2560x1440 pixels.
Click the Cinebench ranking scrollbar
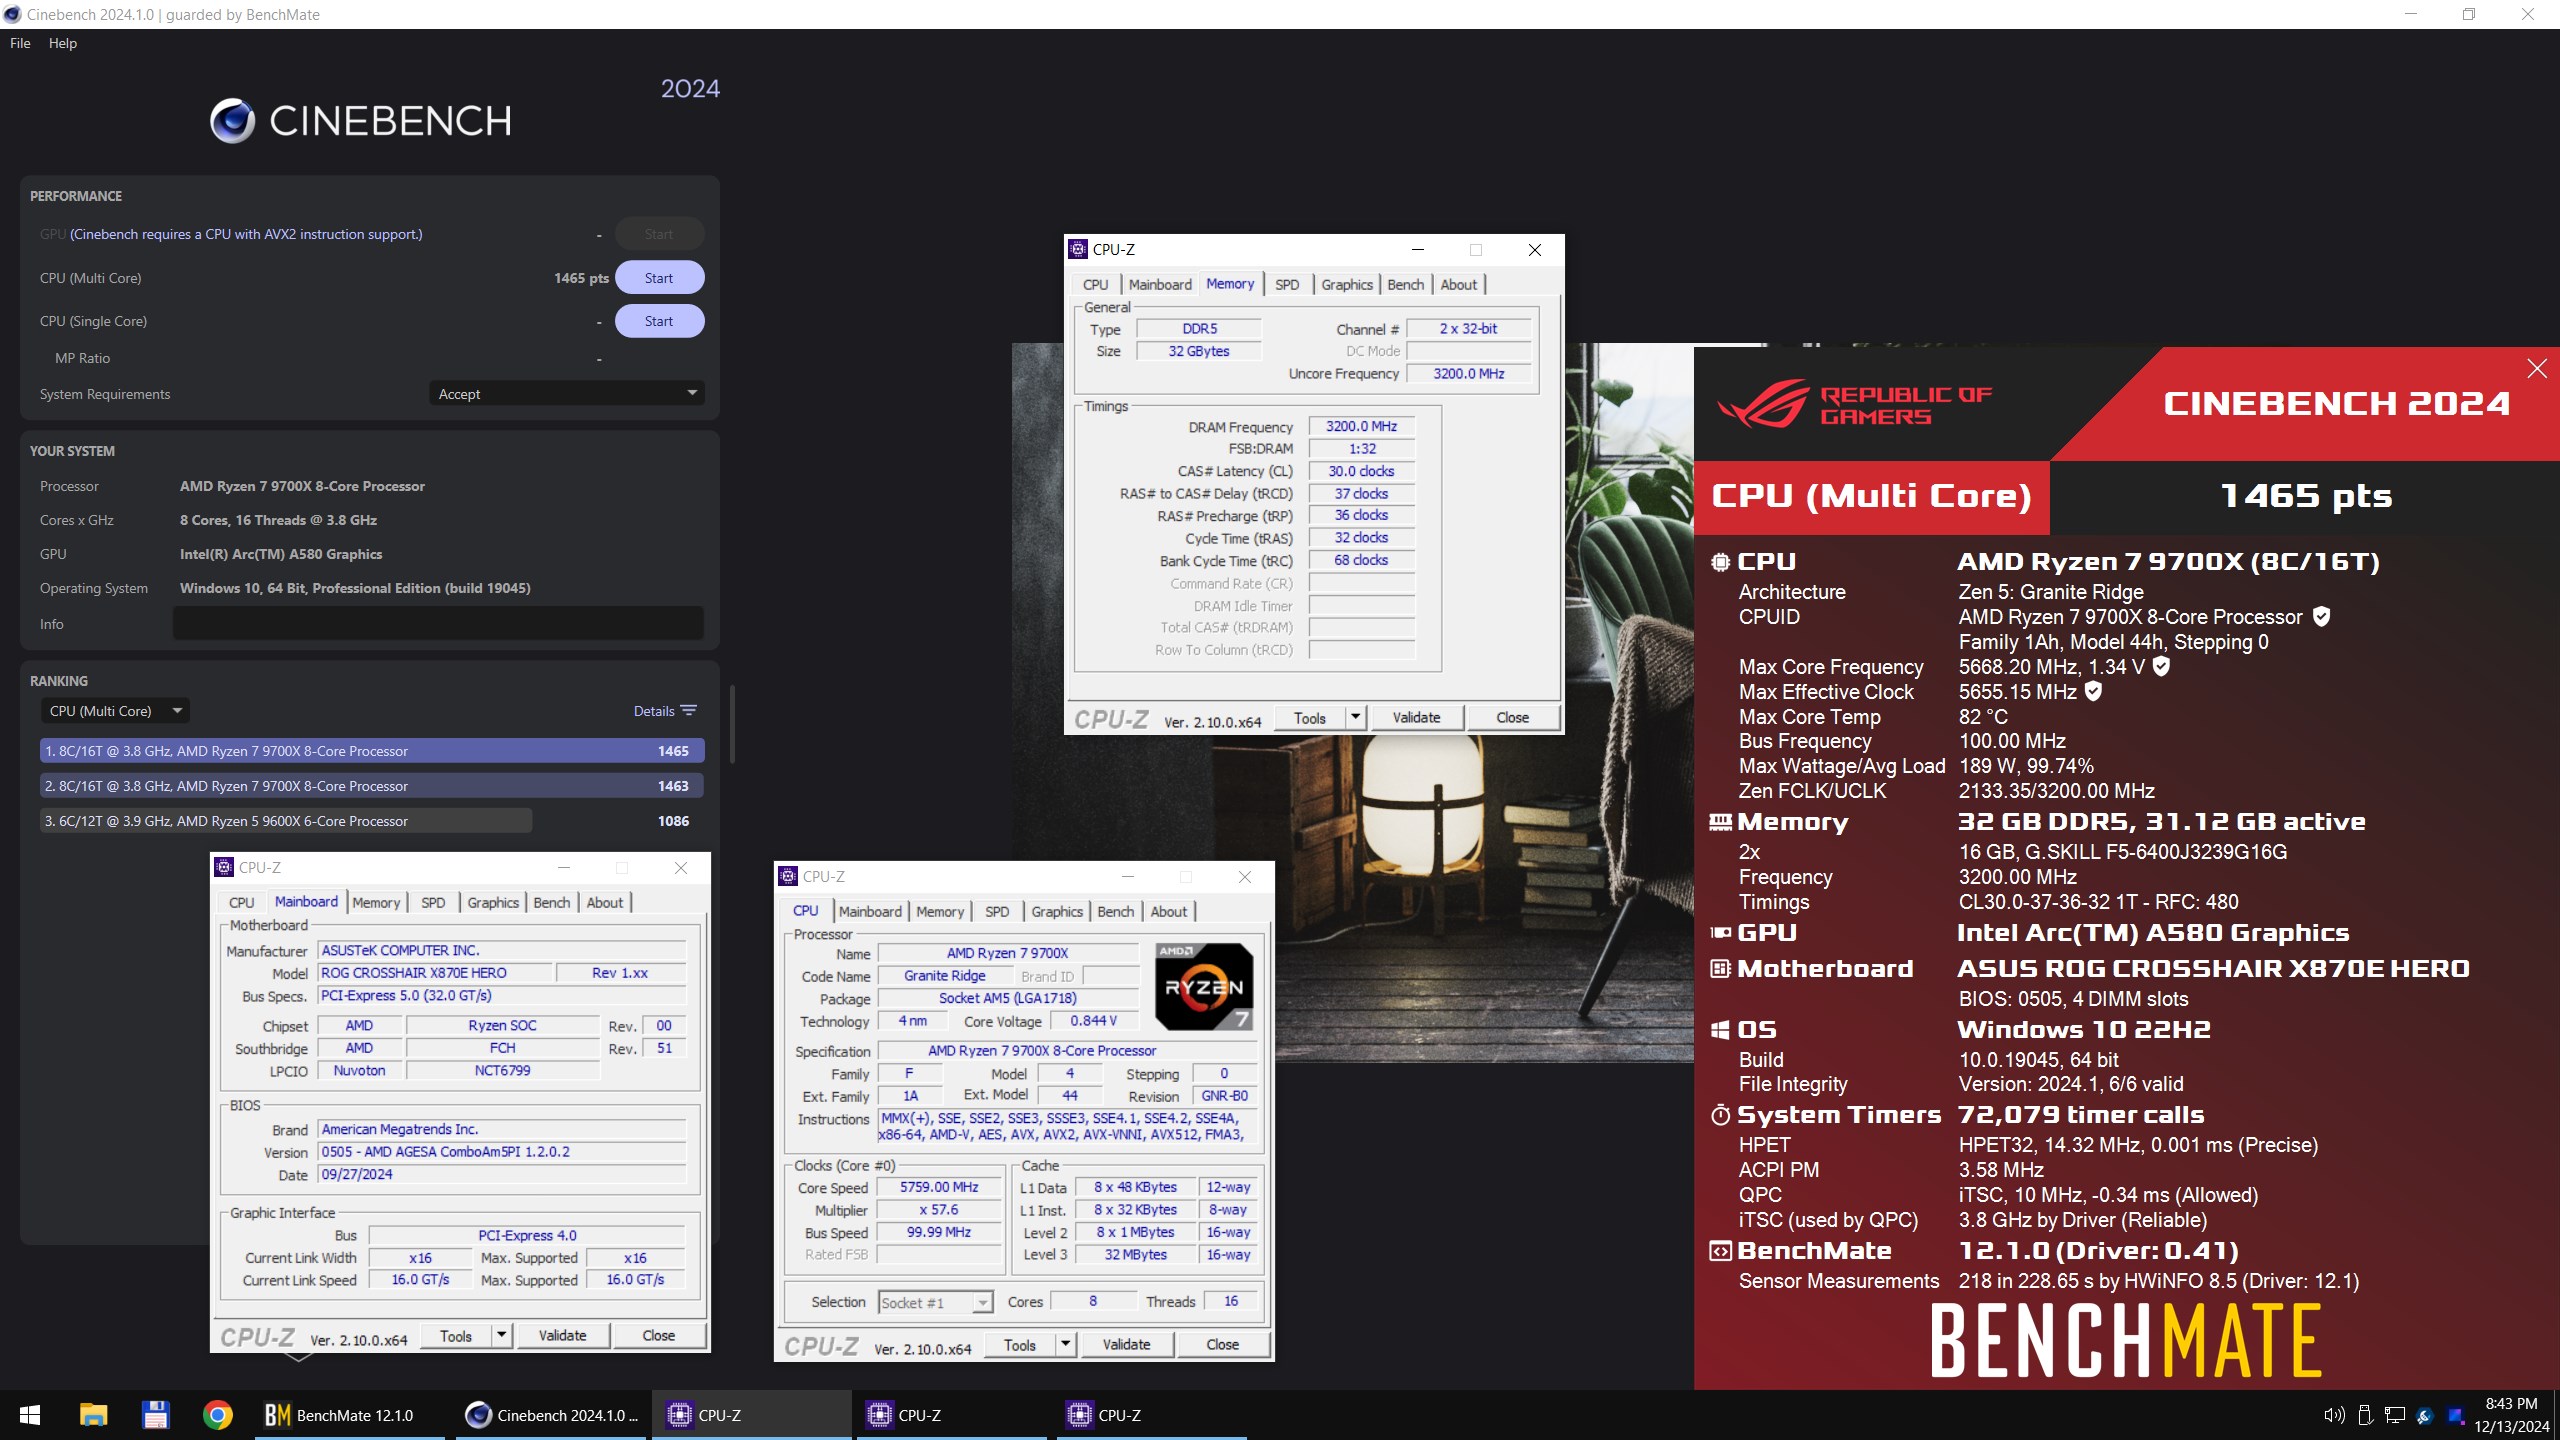732,724
